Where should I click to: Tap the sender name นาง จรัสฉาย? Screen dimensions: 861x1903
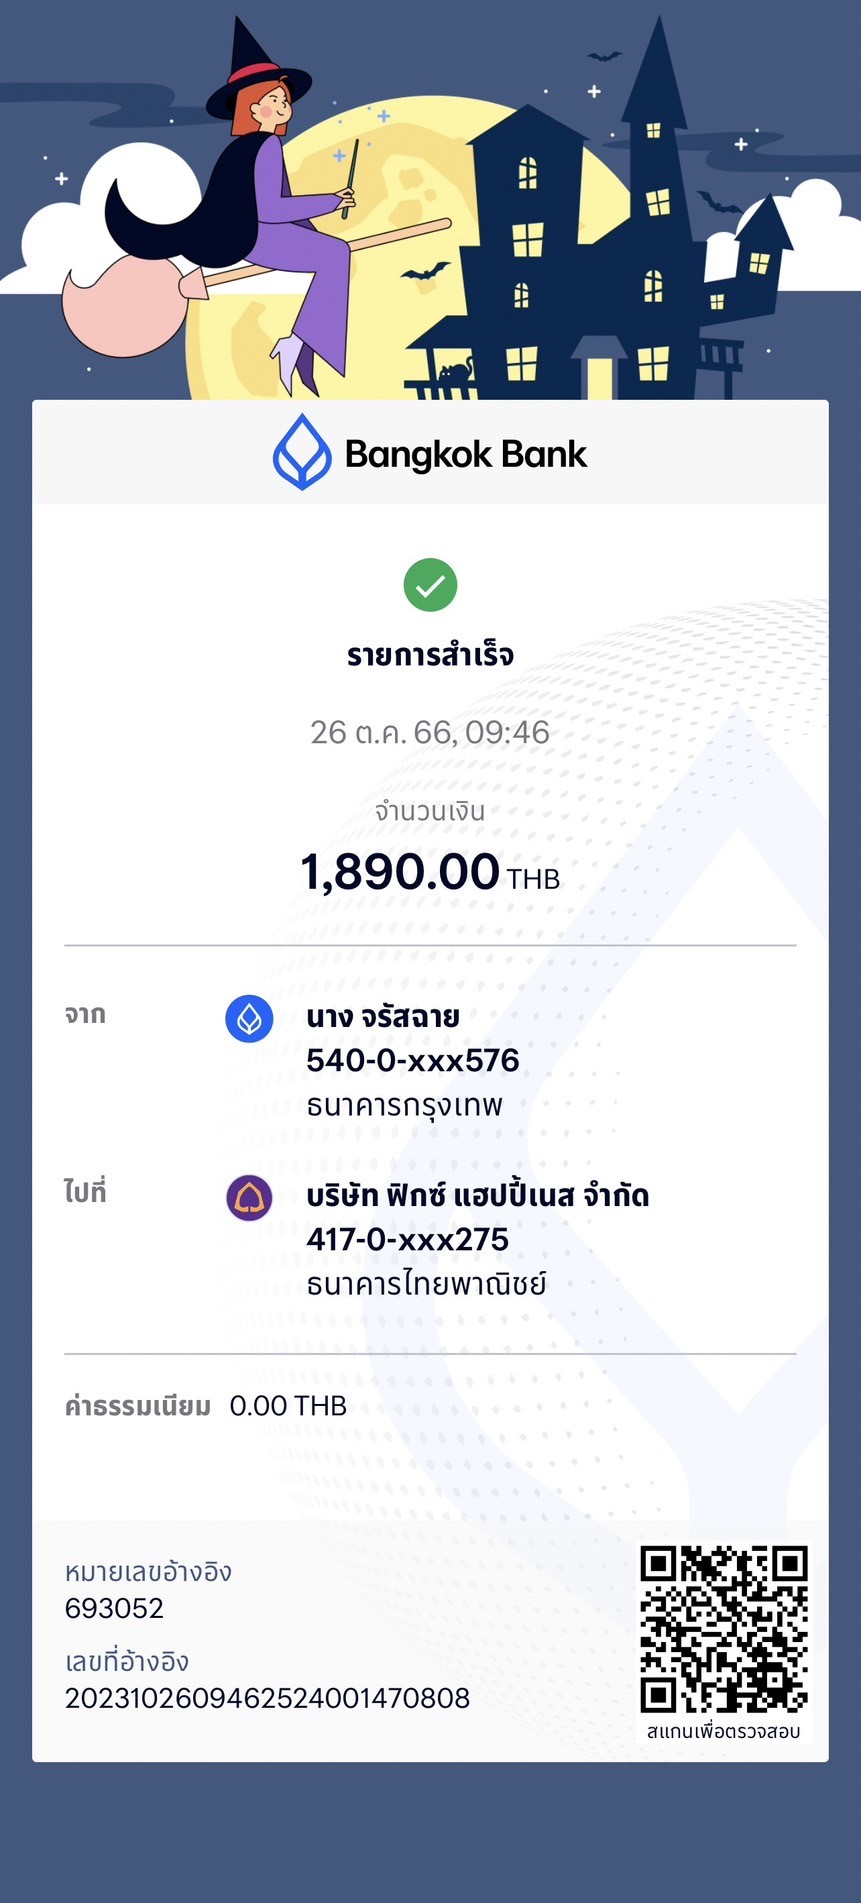click(x=383, y=1017)
